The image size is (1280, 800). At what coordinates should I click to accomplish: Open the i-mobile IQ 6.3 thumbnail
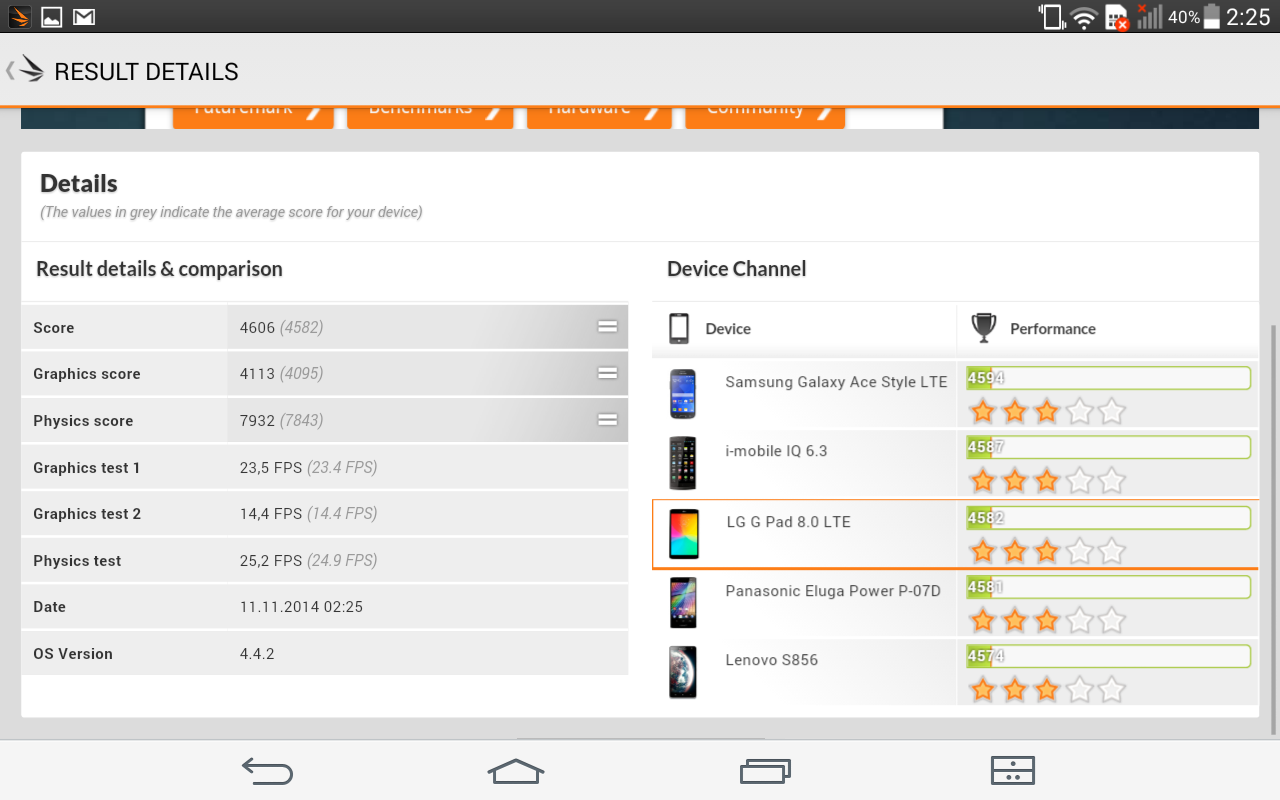pyautogui.click(x=683, y=462)
